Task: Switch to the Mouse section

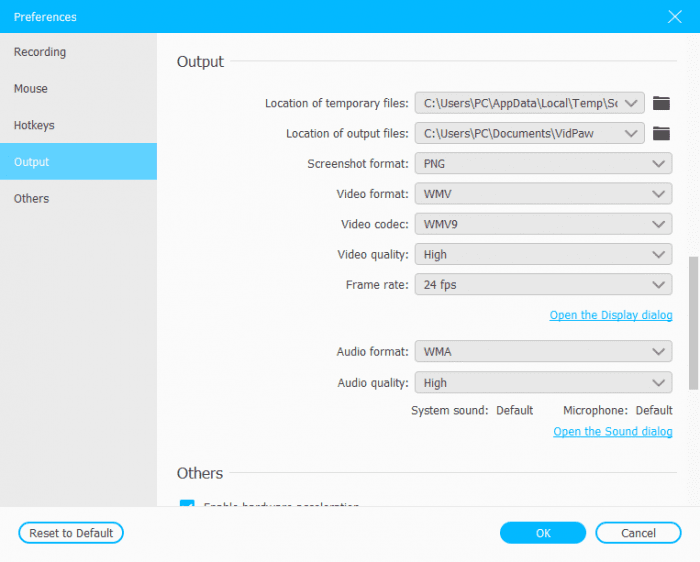Action: [78, 88]
